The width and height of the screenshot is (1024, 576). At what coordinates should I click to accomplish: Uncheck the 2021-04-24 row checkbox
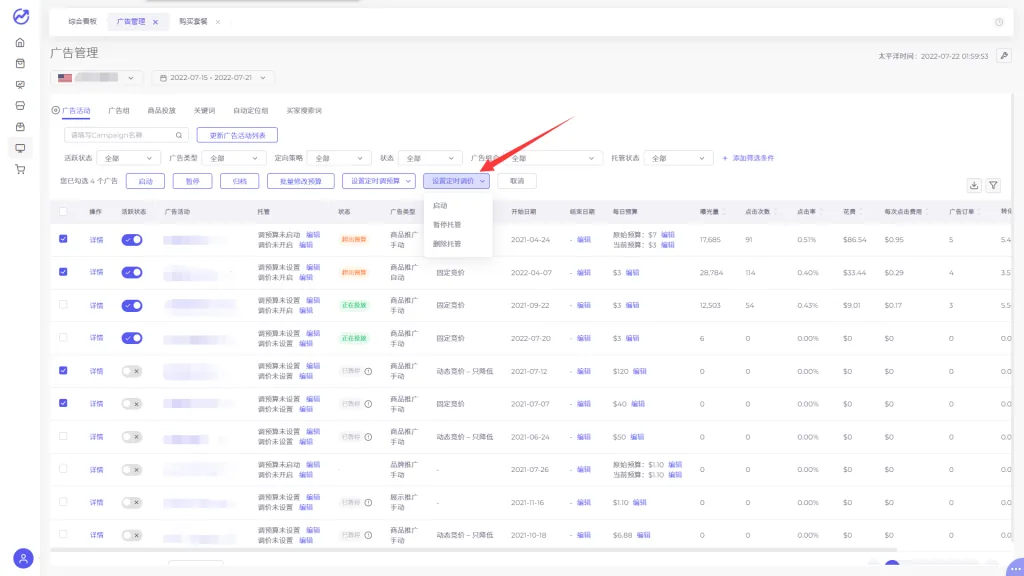pyautogui.click(x=63, y=239)
